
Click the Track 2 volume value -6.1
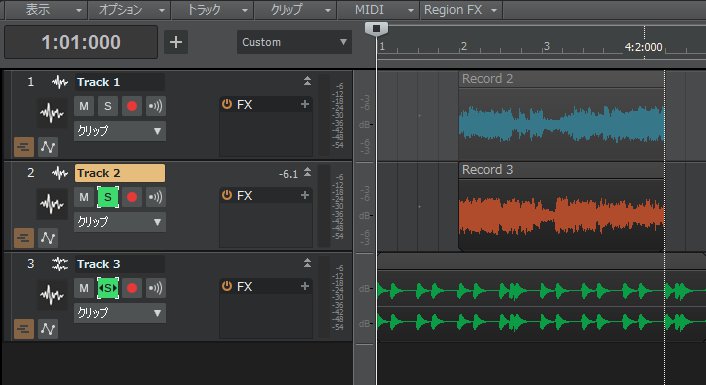(x=288, y=174)
